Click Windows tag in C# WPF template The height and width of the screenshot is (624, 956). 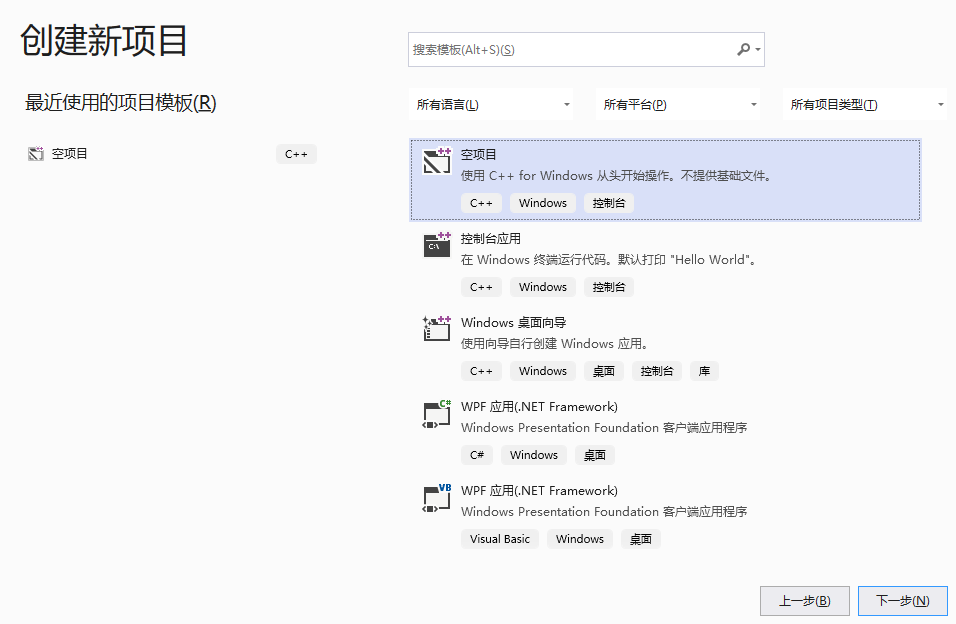pyautogui.click(x=533, y=455)
